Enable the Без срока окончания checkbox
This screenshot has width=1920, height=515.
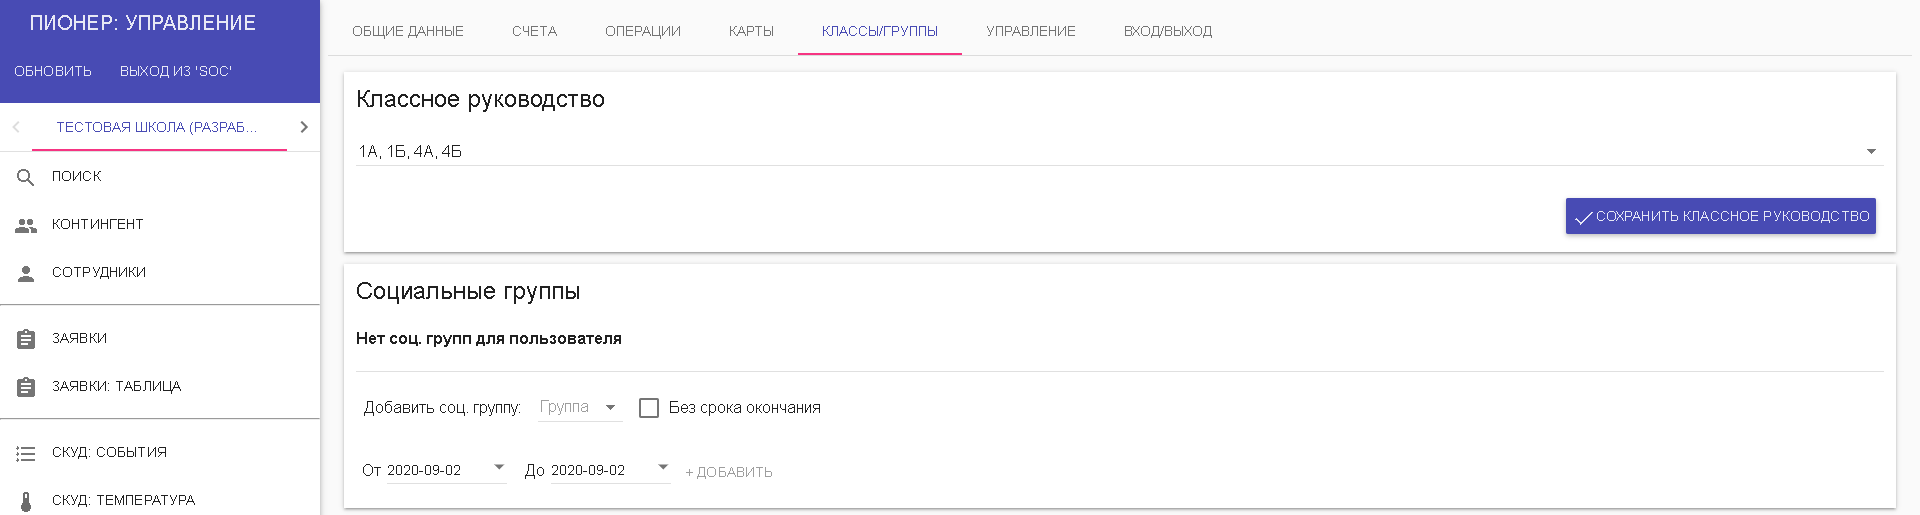coord(649,408)
